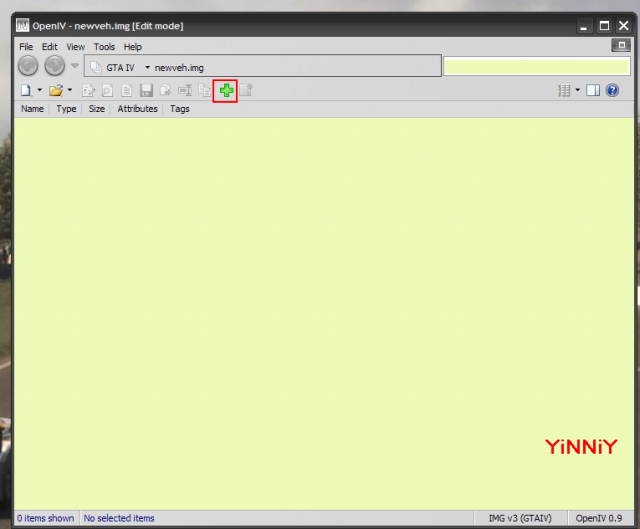Expand the arrow after GTA IV breadcrumb
640x529 pixels.
click(148, 67)
